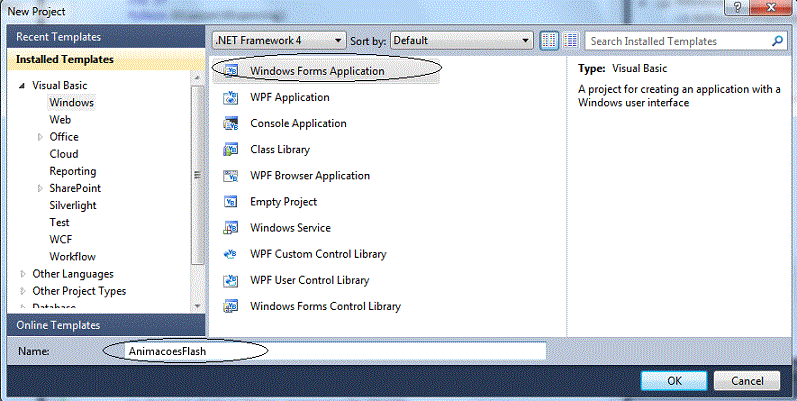Viewport: 797px width, 401px height.
Task: Click the WPF Application template icon
Action: (231, 97)
